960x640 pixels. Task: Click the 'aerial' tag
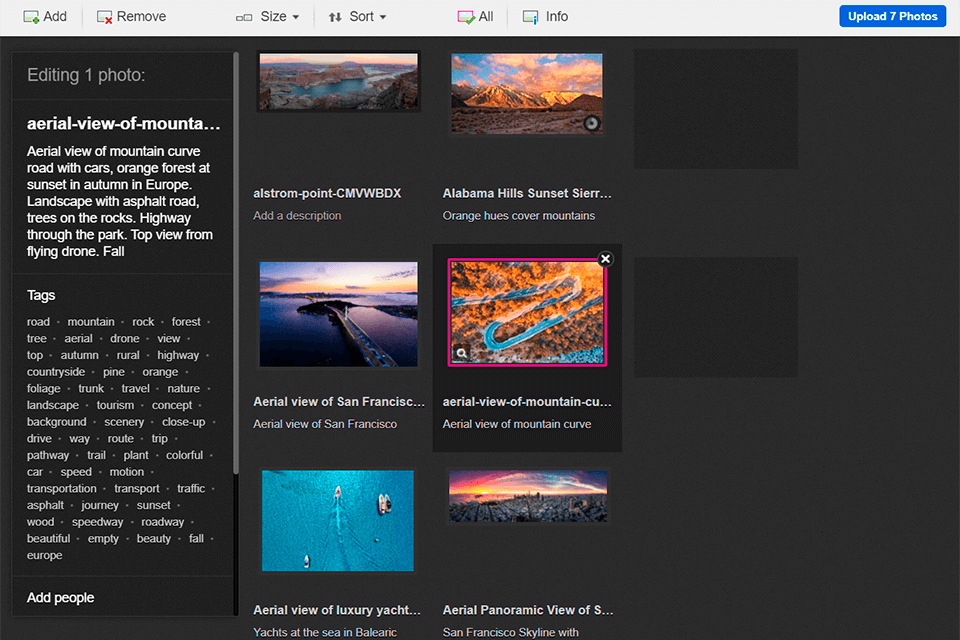pos(78,339)
